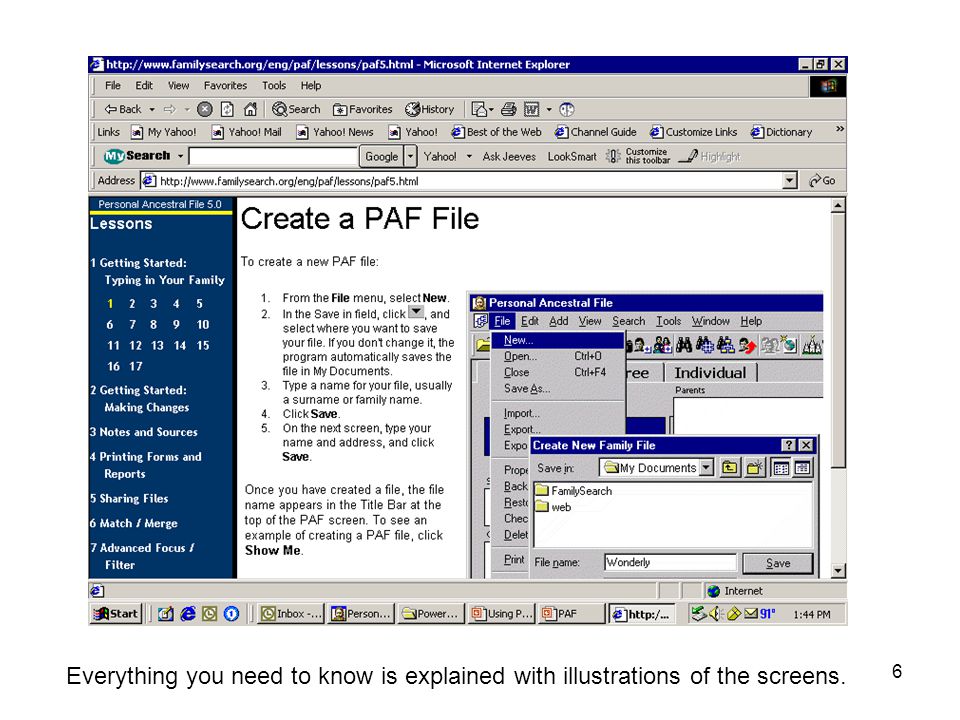Click the Stop button in browser toolbar

click(x=205, y=110)
